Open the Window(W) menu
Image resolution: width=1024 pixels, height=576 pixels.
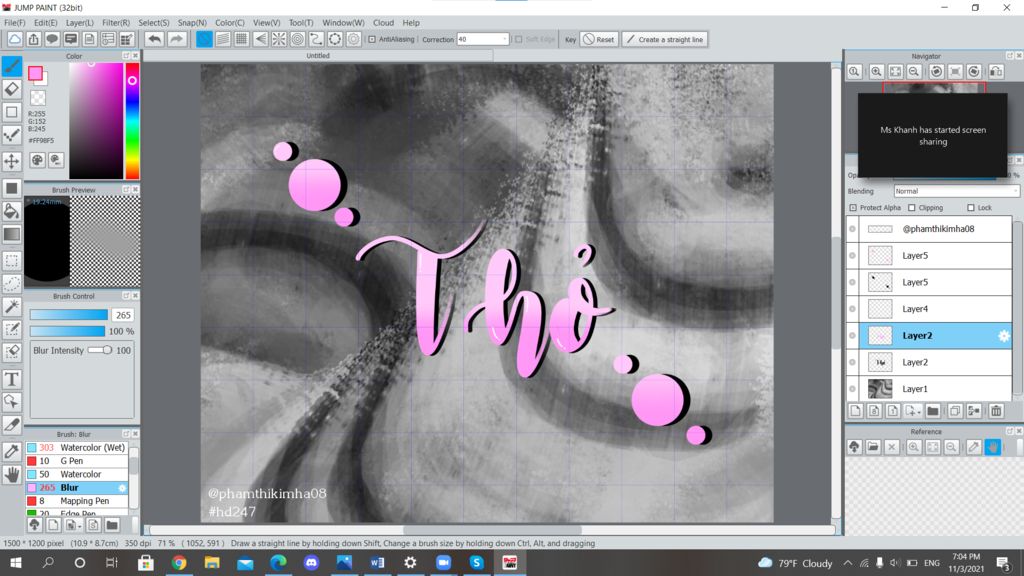343,22
